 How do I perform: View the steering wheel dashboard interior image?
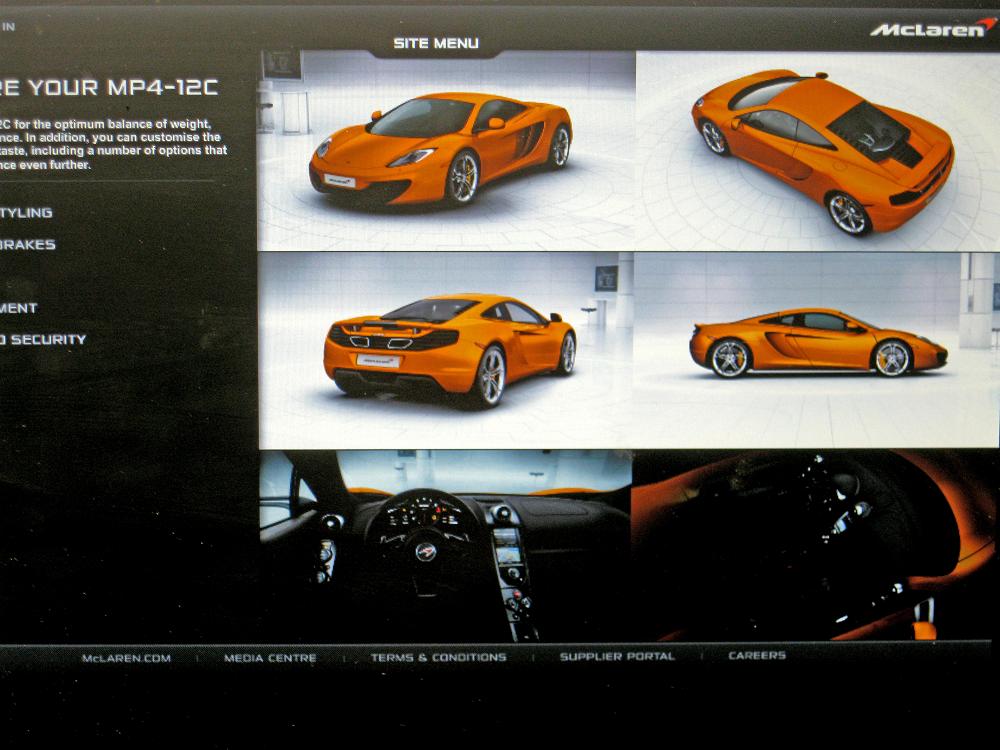(x=446, y=546)
